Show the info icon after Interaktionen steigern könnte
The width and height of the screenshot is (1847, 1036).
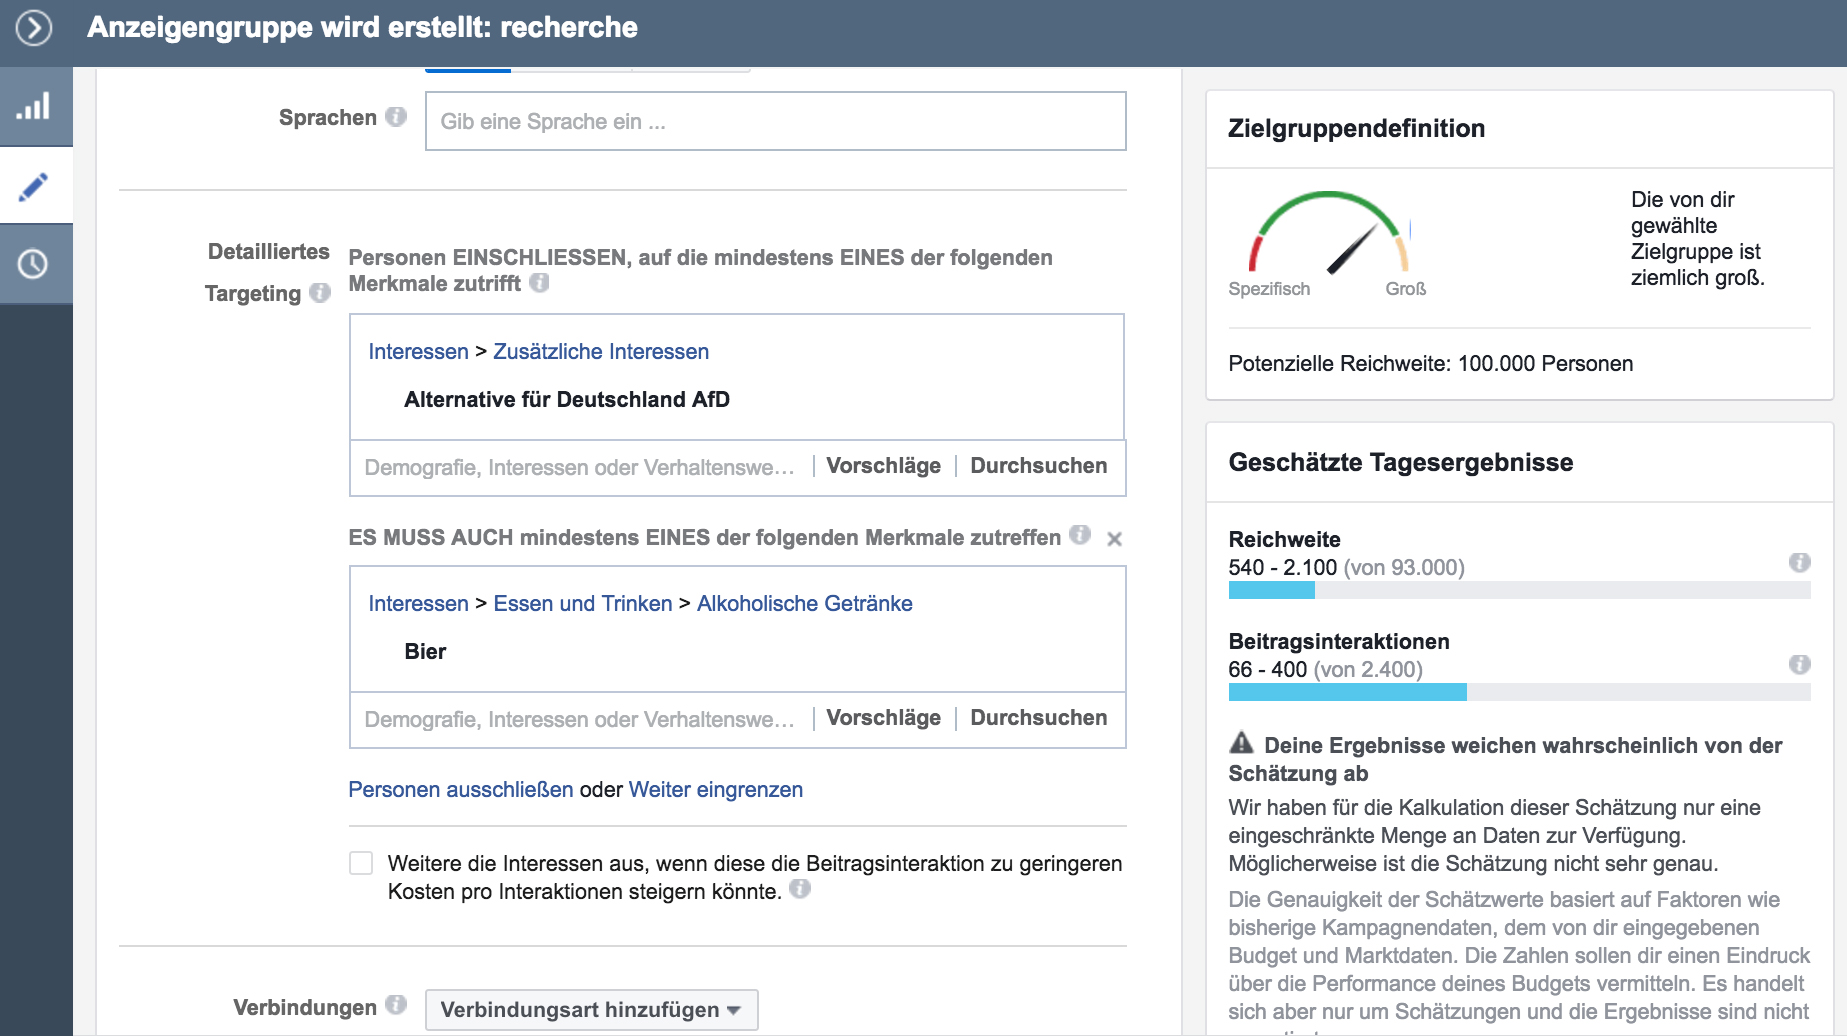coord(800,889)
